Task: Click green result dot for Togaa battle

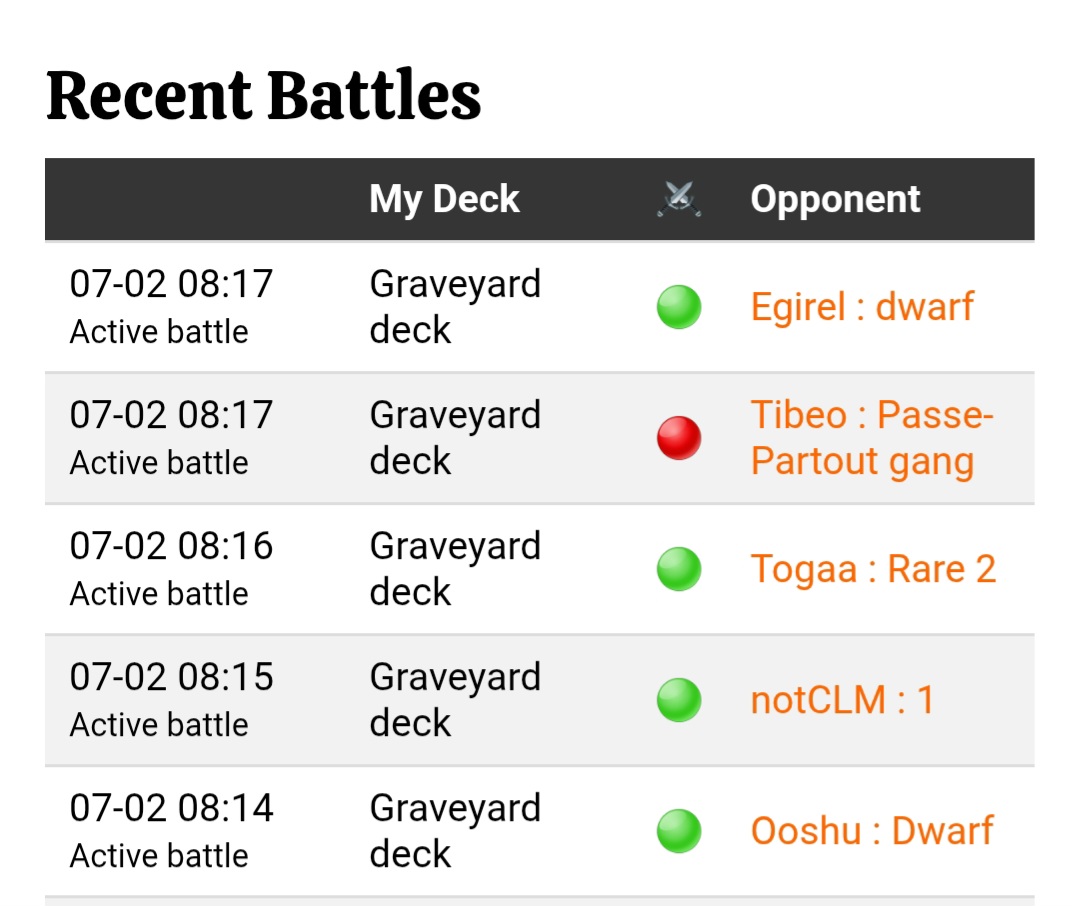Action: tap(679, 569)
